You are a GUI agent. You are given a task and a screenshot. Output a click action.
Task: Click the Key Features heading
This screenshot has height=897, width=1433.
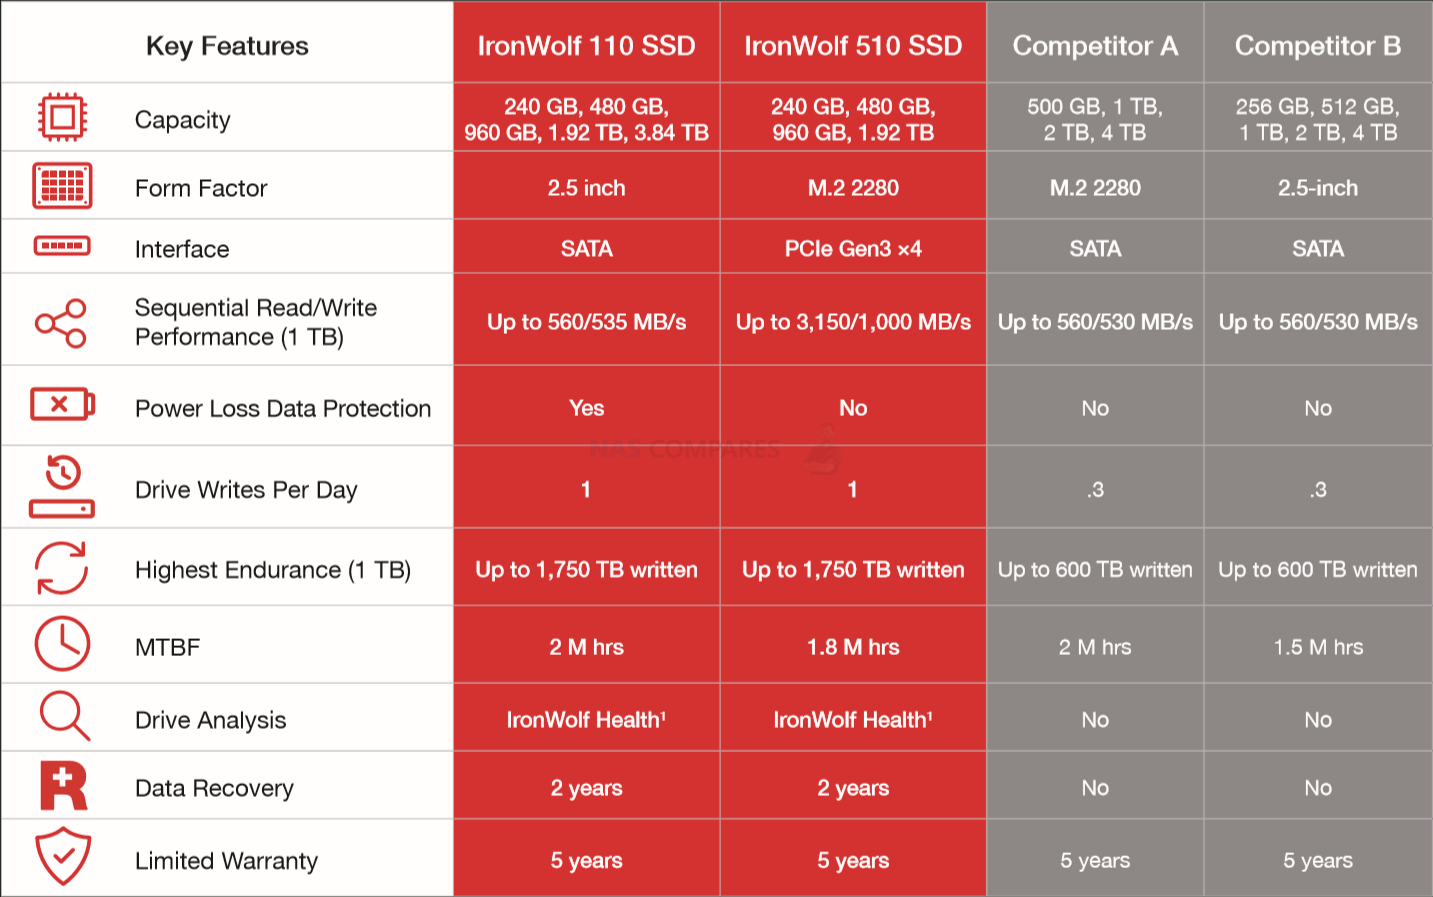coord(227,46)
